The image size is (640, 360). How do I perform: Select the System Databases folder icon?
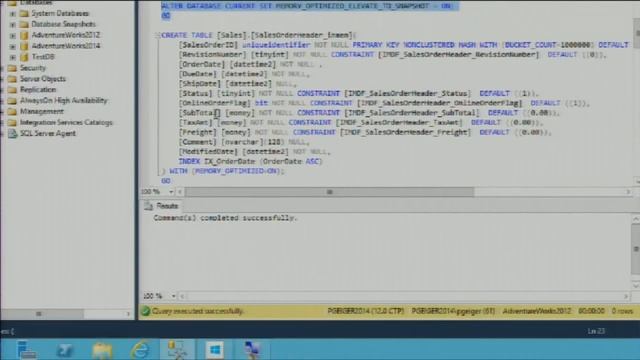24,13
